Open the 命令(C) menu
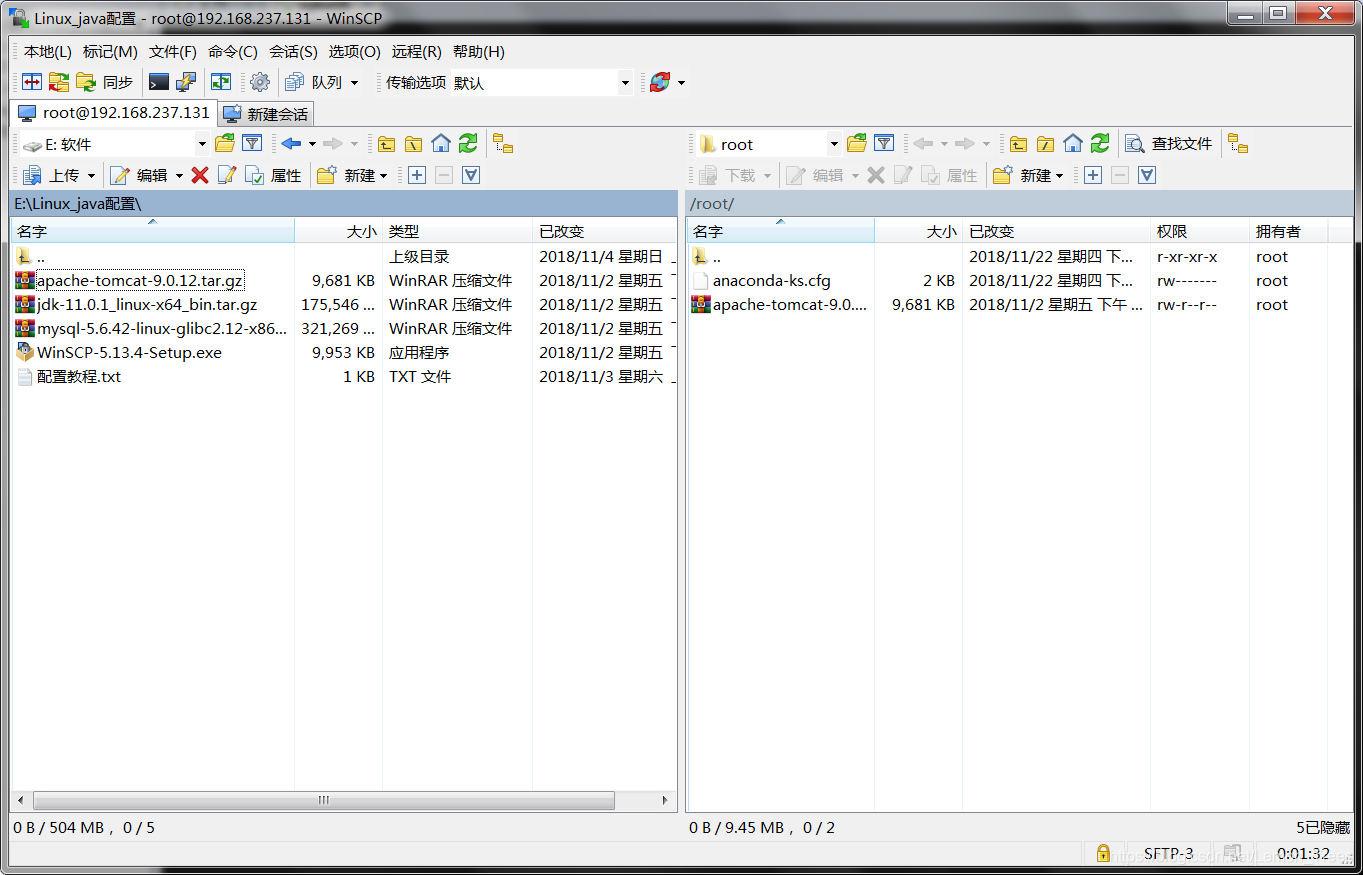The width and height of the screenshot is (1363, 875). pyautogui.click(x=233, y=52)
